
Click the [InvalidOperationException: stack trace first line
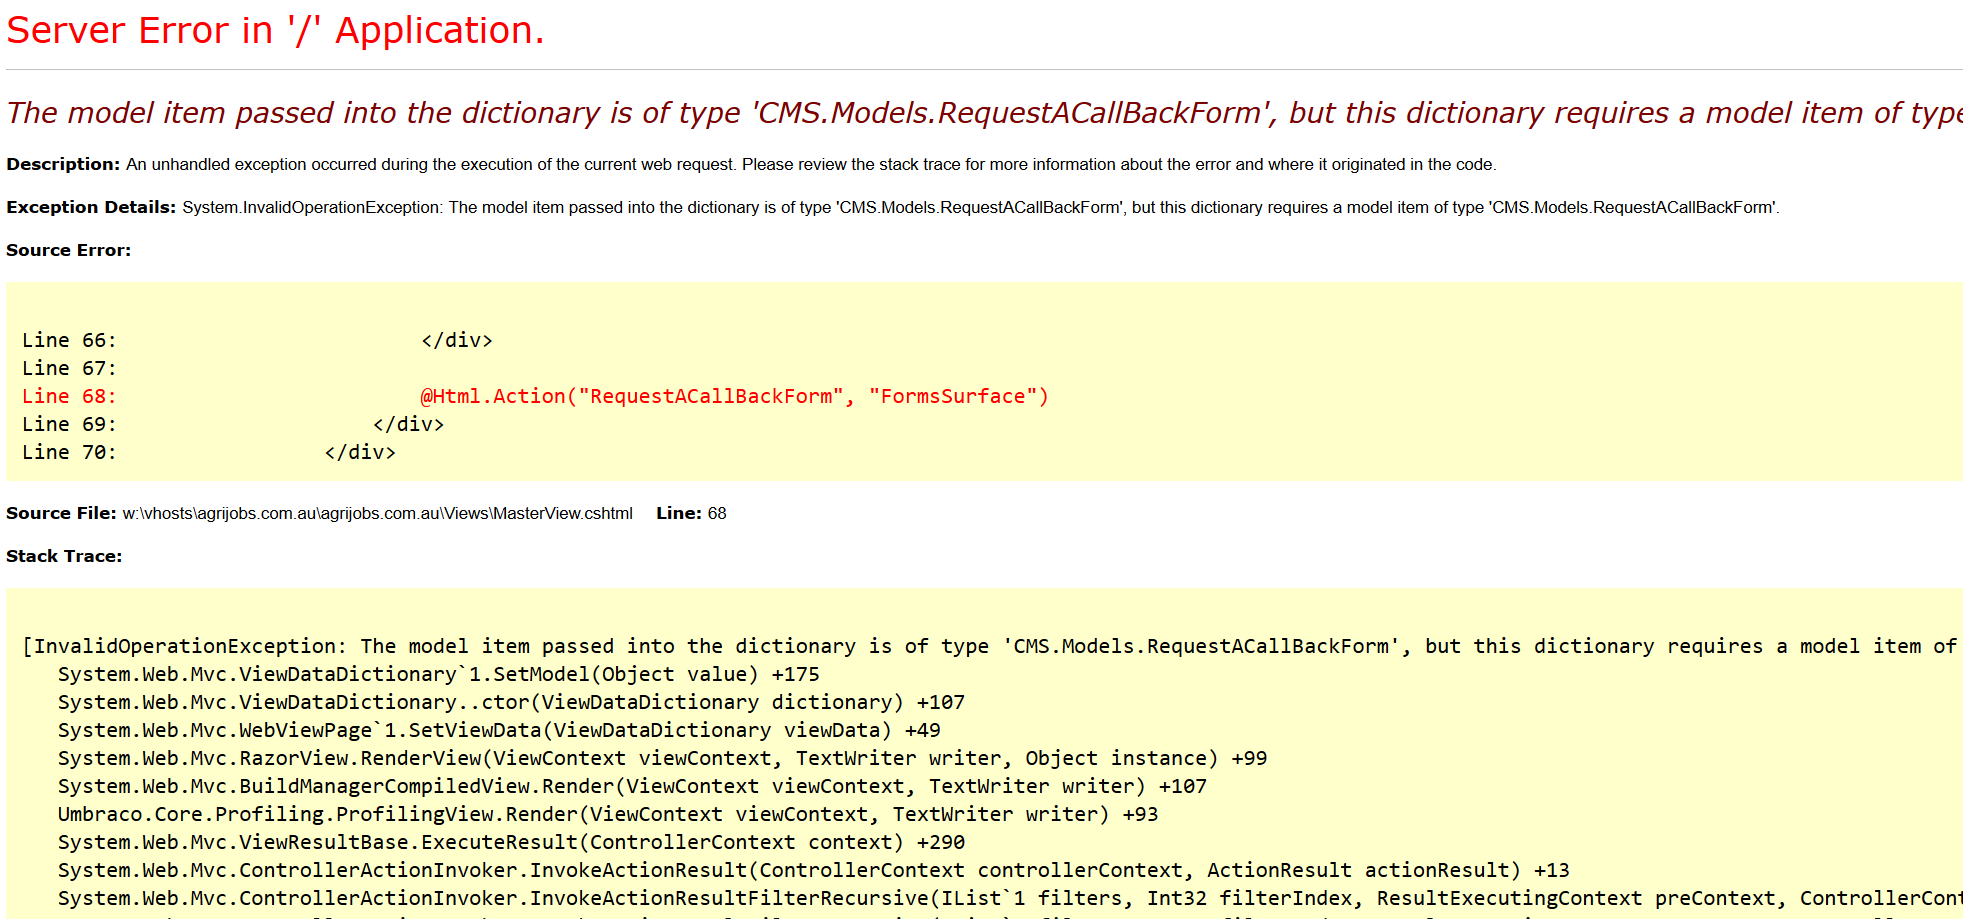point(990,646)
